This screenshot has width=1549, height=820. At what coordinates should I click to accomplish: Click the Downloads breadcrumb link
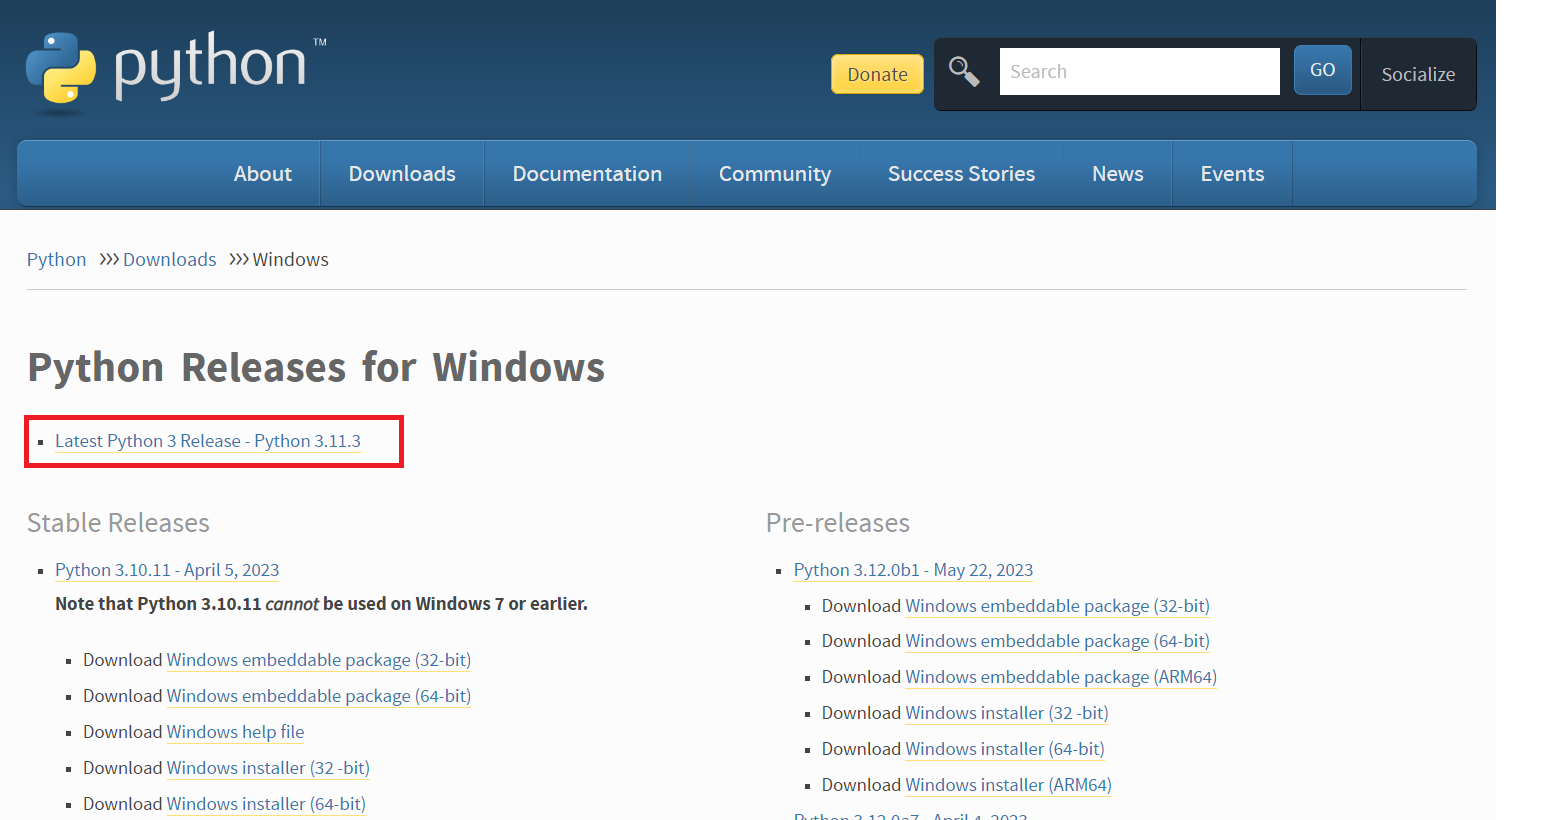click(169, 260)
